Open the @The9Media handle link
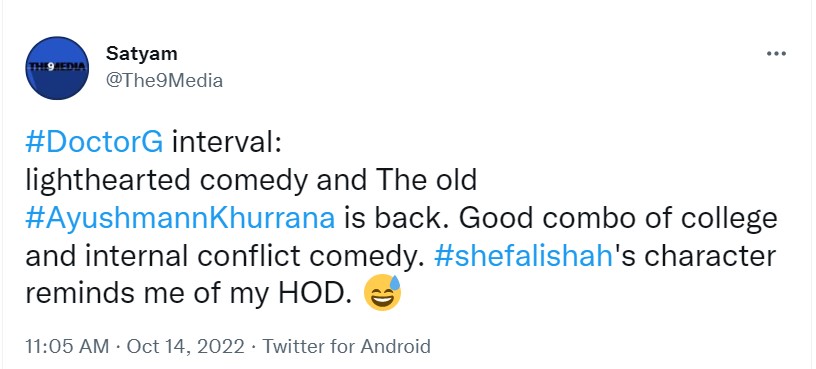Viewport: 816px width, 369px height. 164,81
